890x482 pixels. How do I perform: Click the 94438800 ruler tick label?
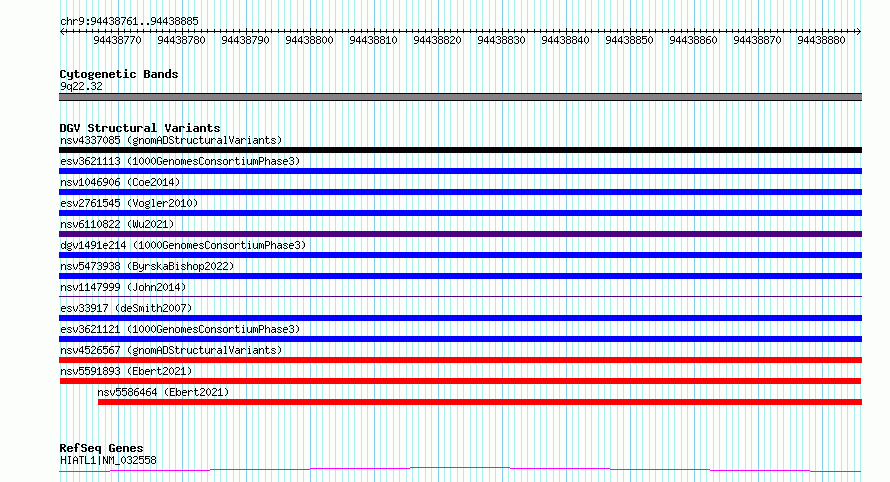pyautogui.click(x=309, y=40)
